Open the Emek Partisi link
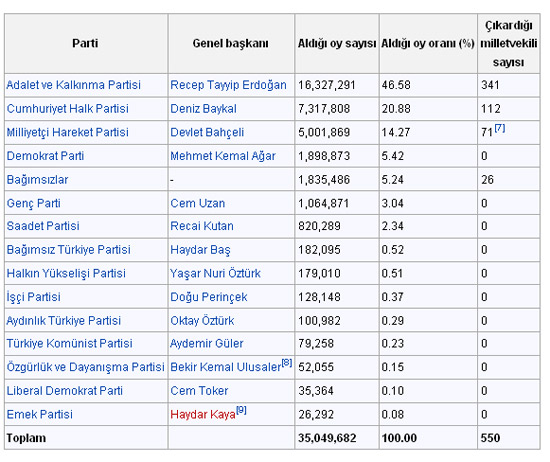Screen dimensions: 550x462 (x=40, y=415)
